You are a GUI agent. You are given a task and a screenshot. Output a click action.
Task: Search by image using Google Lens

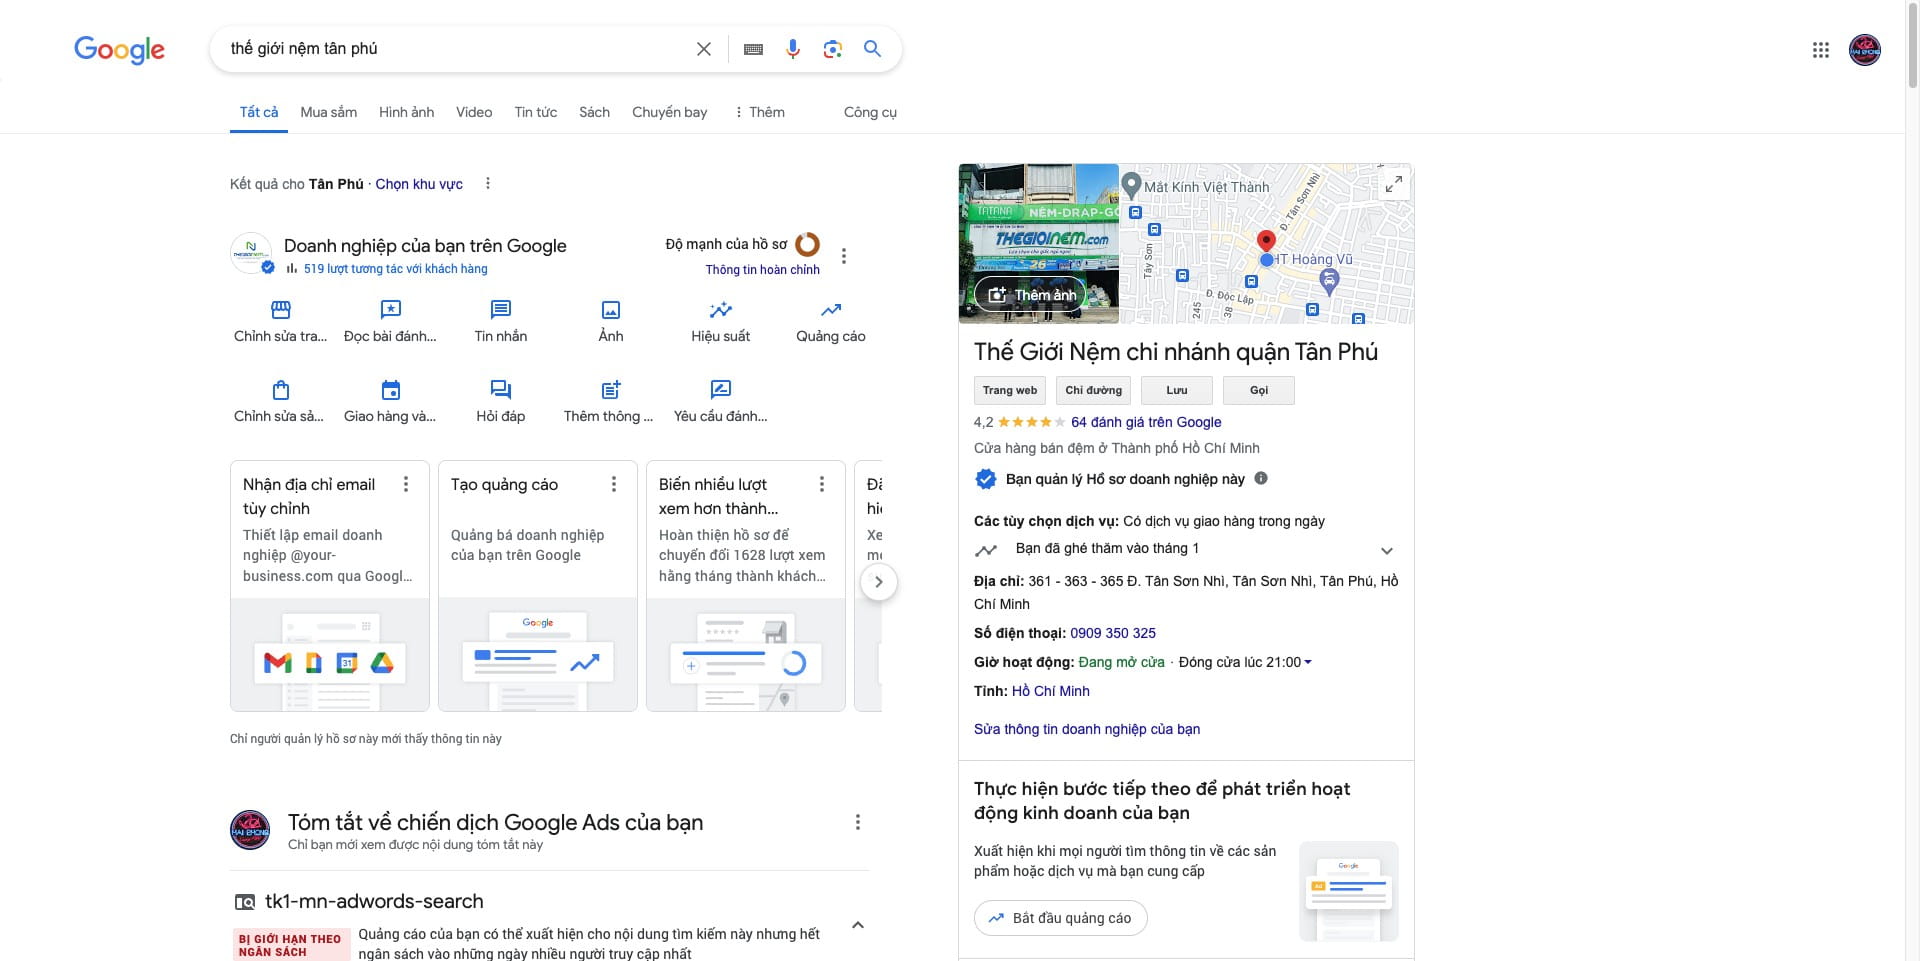point(832,49)
